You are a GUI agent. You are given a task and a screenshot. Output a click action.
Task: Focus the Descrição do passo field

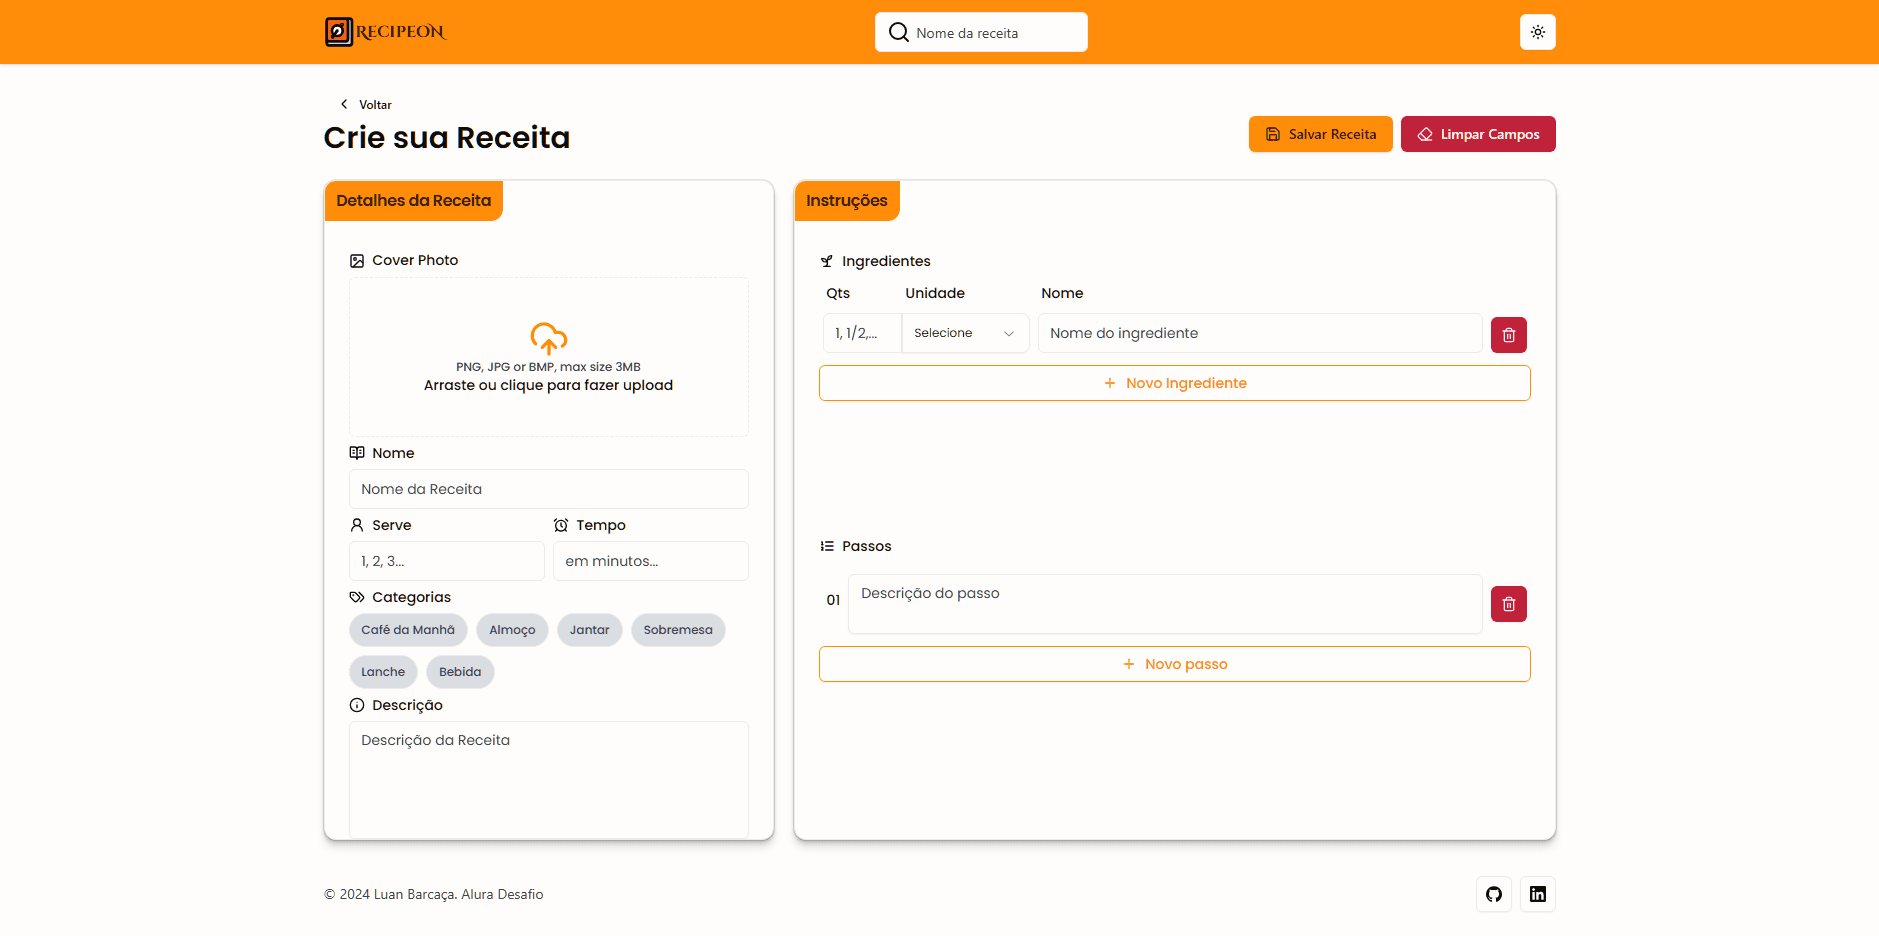tap(1165, 604)
